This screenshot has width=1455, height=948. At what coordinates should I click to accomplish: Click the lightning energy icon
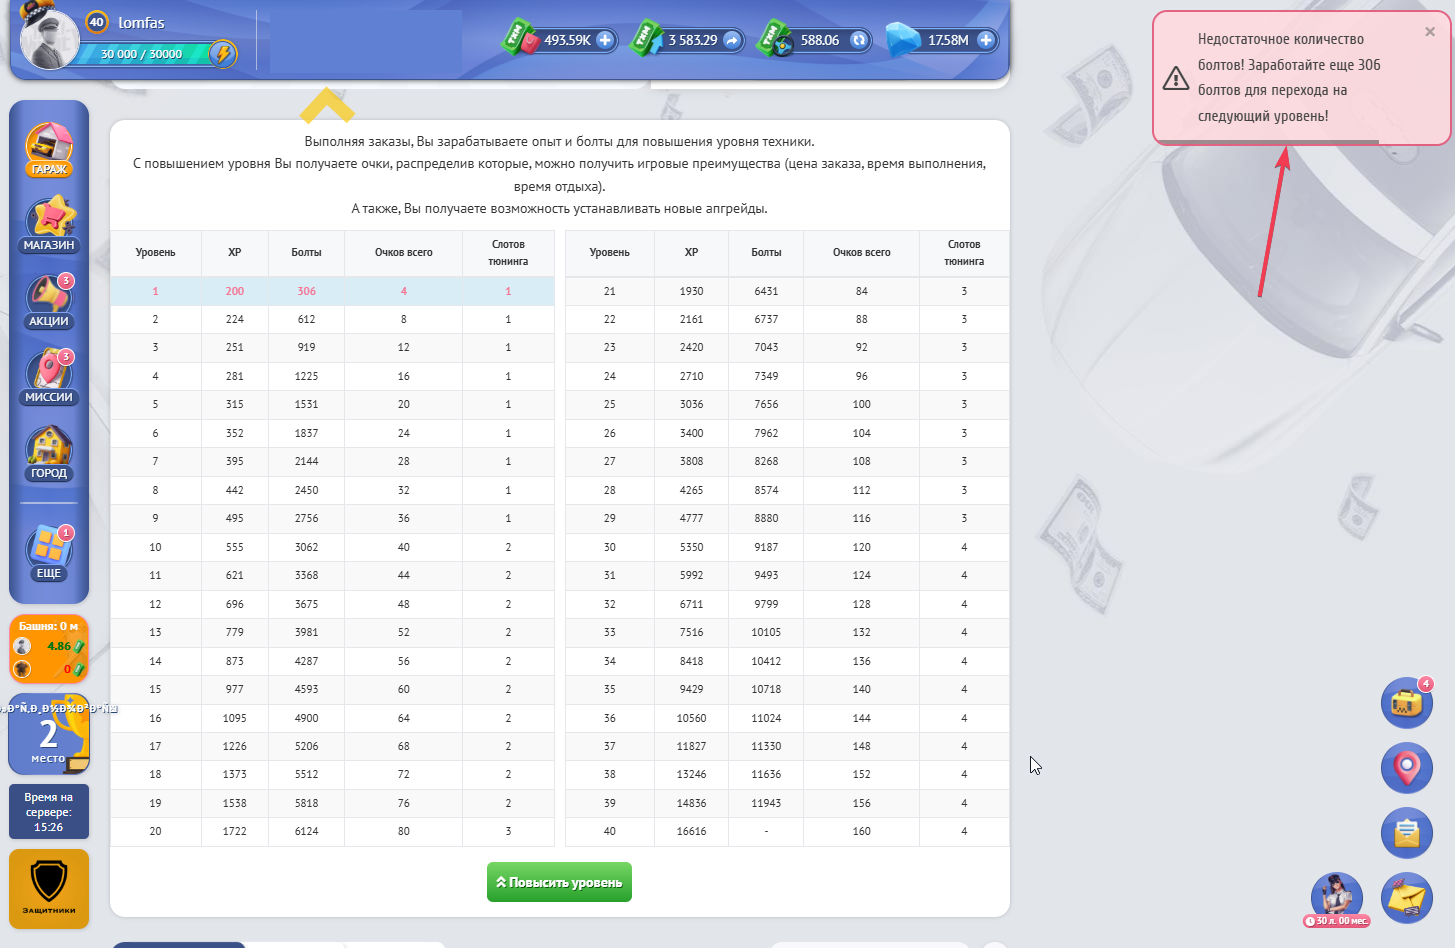point(223,54)
